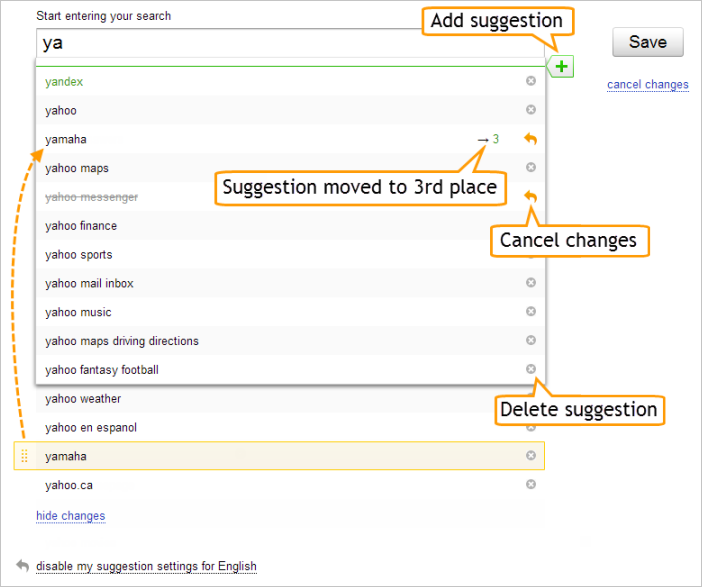Delete the yahoo.ca suggestion
This screenshot has width=702, height=587.
(531, 484)
